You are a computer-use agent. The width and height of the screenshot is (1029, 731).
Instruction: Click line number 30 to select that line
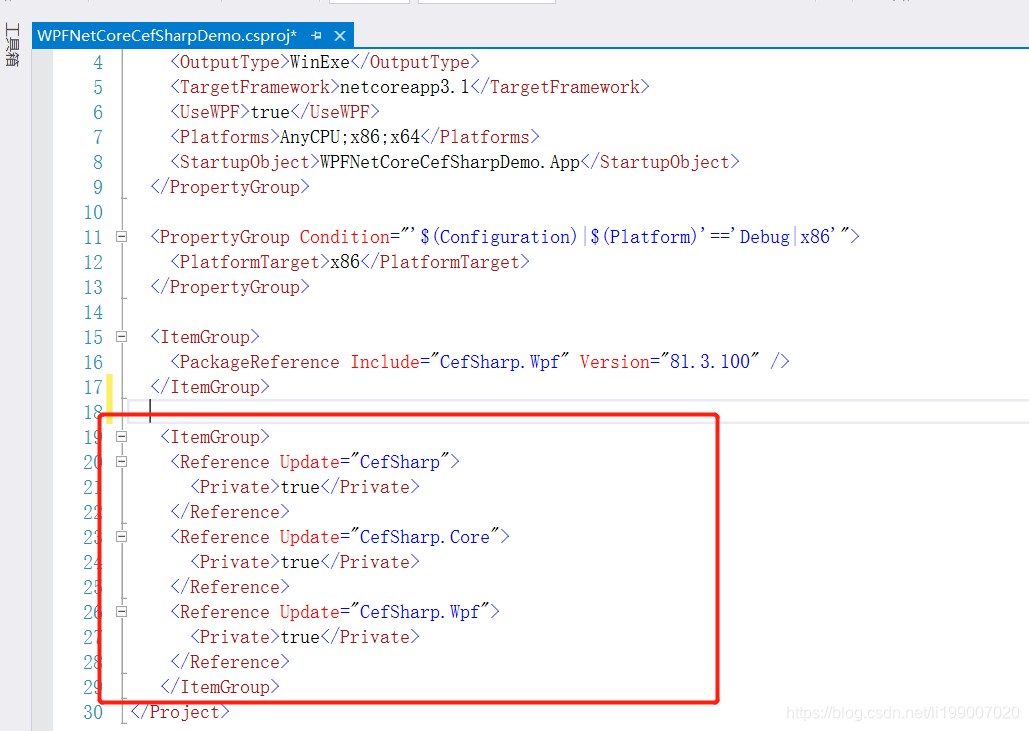(x=93, y=712)
